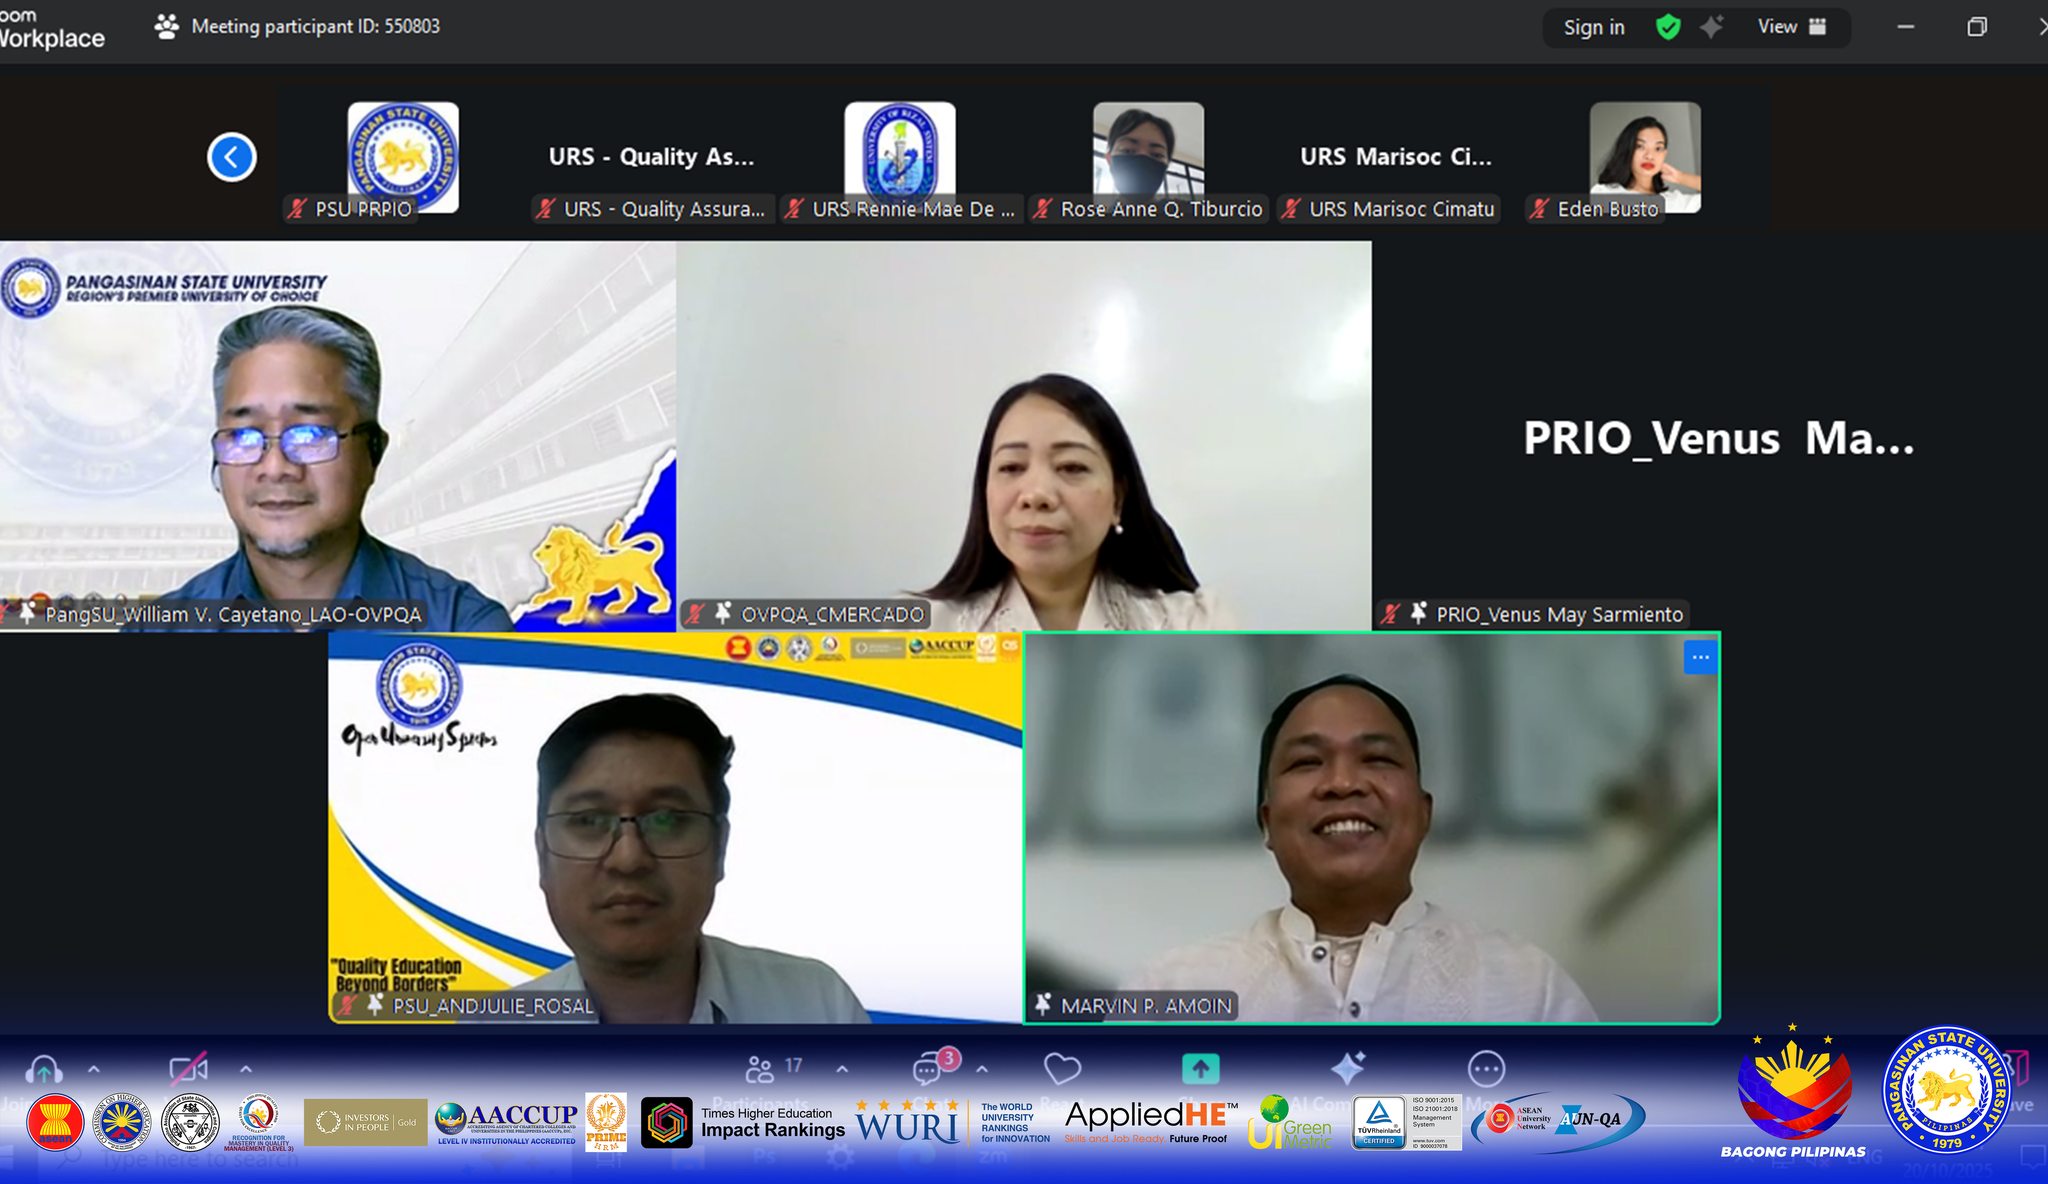The height and width of the screenshot is (1184, 2048).
Task: Click the React heart icon
Action: coord(1062,1069)
